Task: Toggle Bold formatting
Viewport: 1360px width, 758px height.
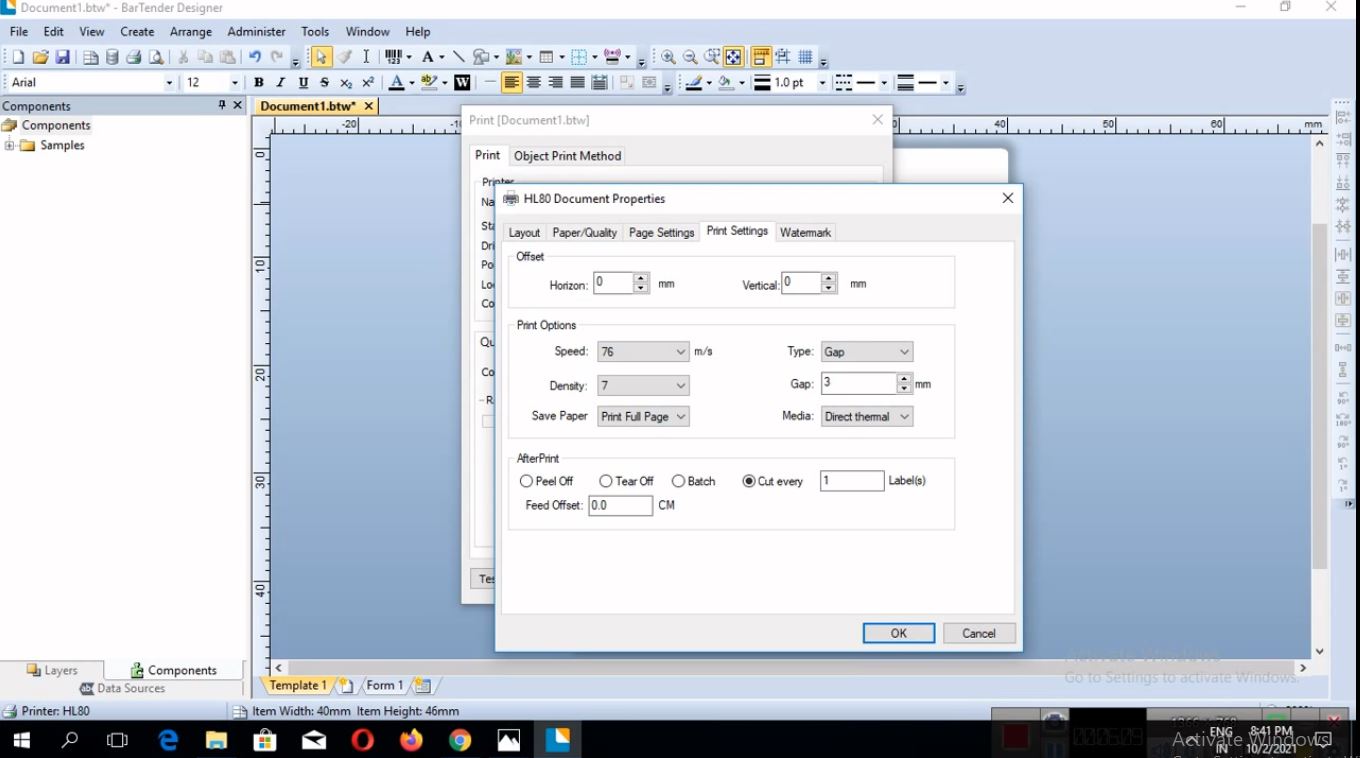Action: tap(259, 83)
